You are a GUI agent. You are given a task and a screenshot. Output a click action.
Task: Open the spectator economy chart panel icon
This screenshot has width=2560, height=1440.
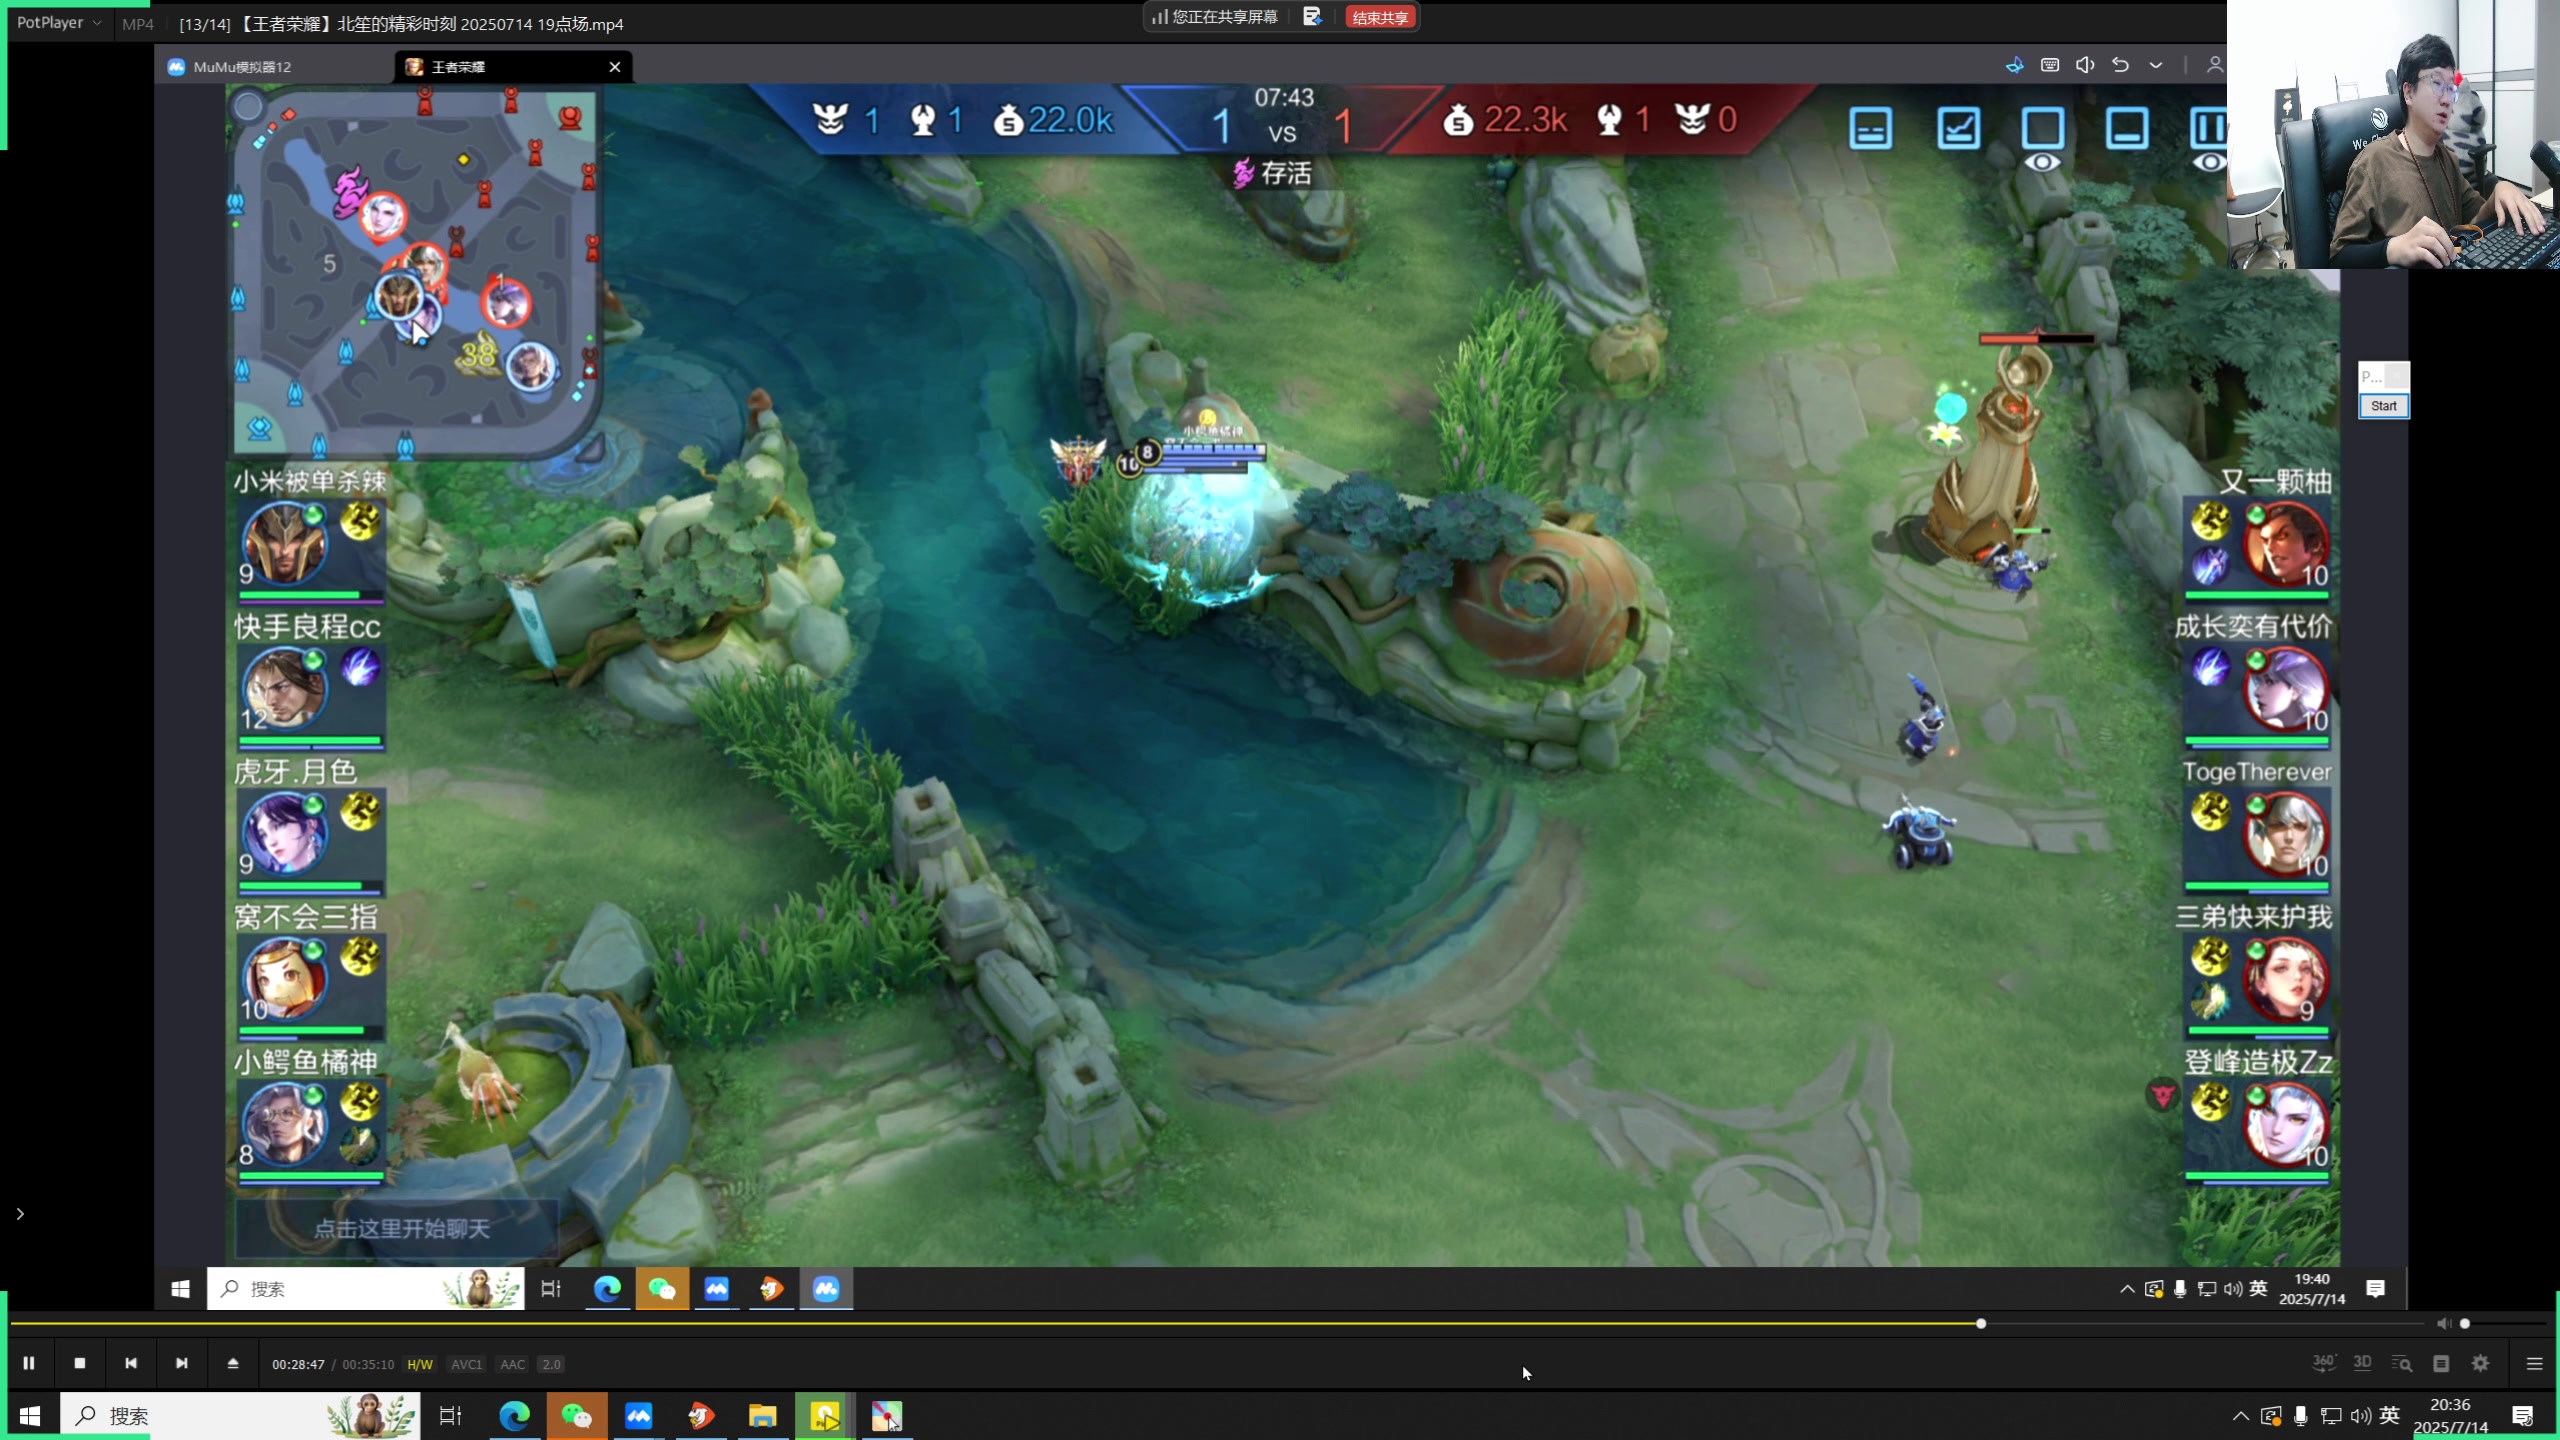(x=1958, y=128)
